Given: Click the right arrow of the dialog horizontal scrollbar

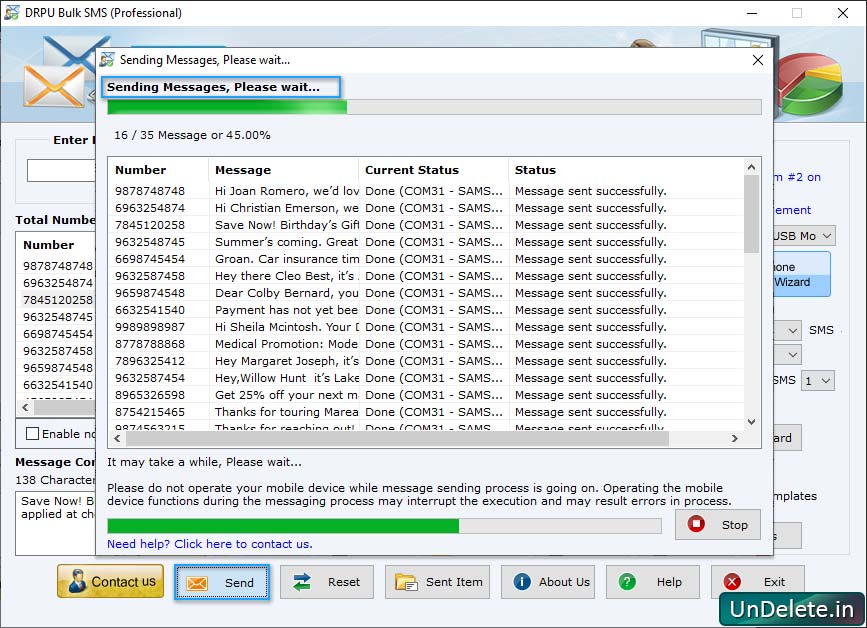Looking at the screenshot, I should point(735,438).
